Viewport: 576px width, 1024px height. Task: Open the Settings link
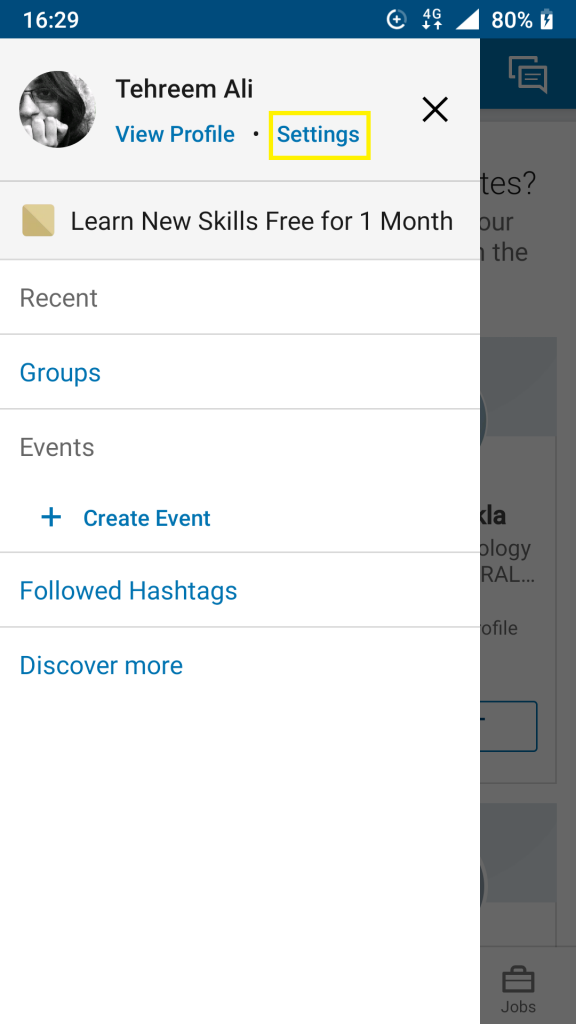pyautogui.click(x=318, y=134)
